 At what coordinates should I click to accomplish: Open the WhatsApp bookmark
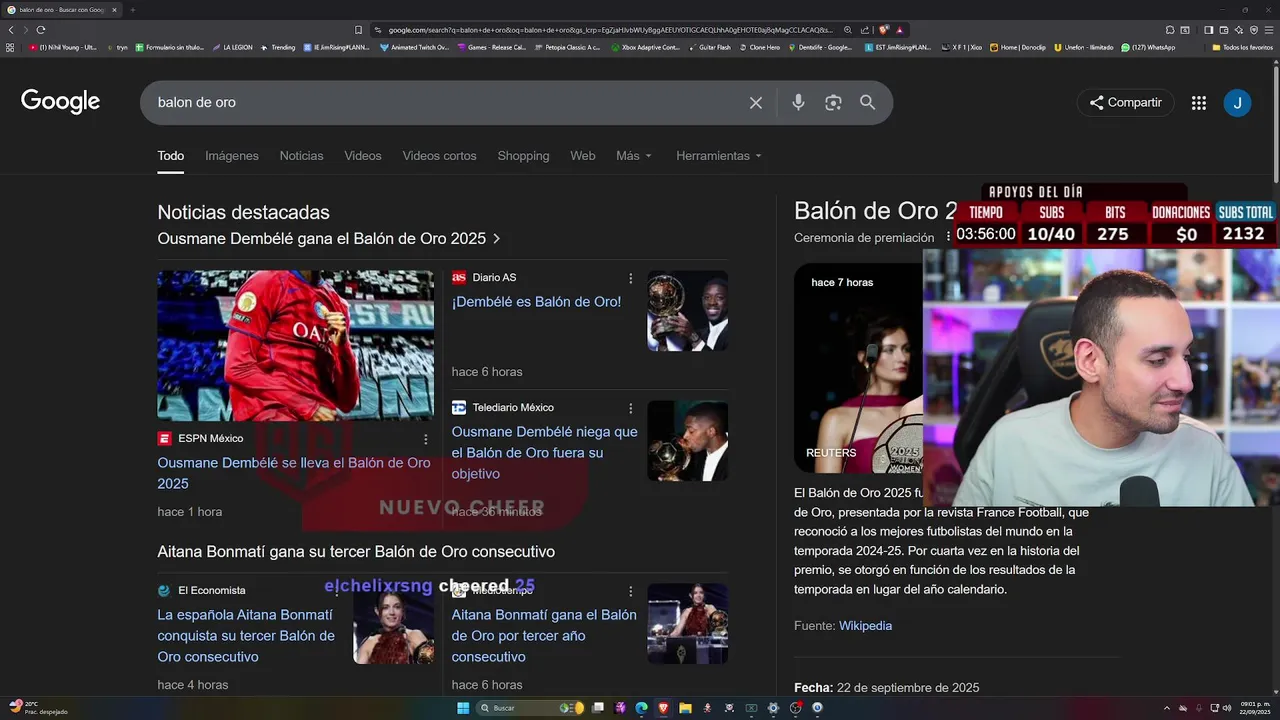(x=1148, y=47)
